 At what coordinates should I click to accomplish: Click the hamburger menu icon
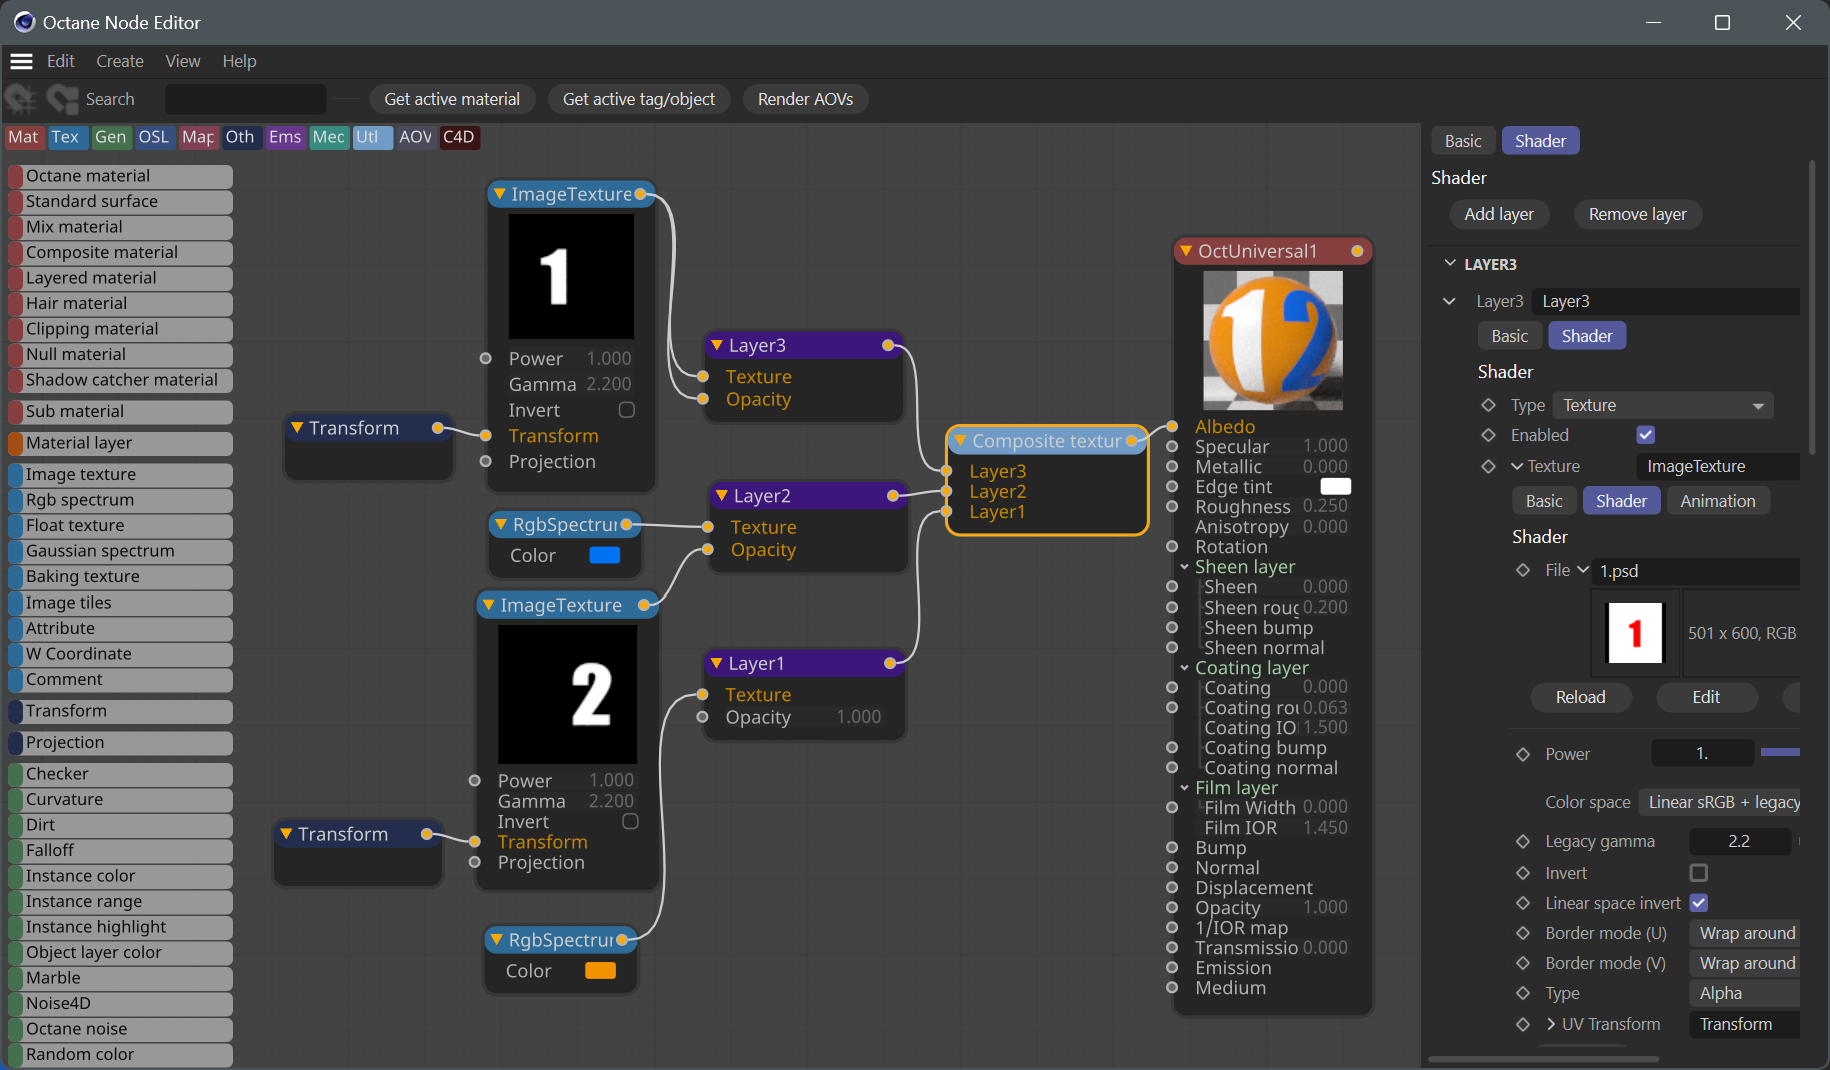coord(21,61)
